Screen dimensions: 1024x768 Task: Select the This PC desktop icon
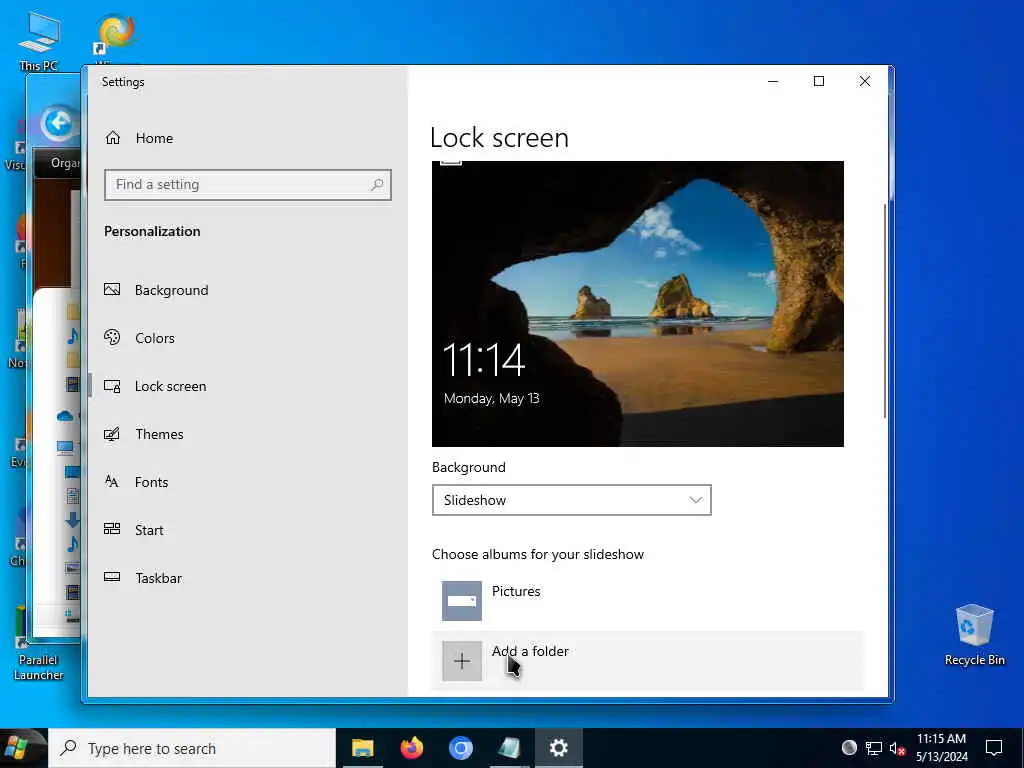tap(39, 42)
